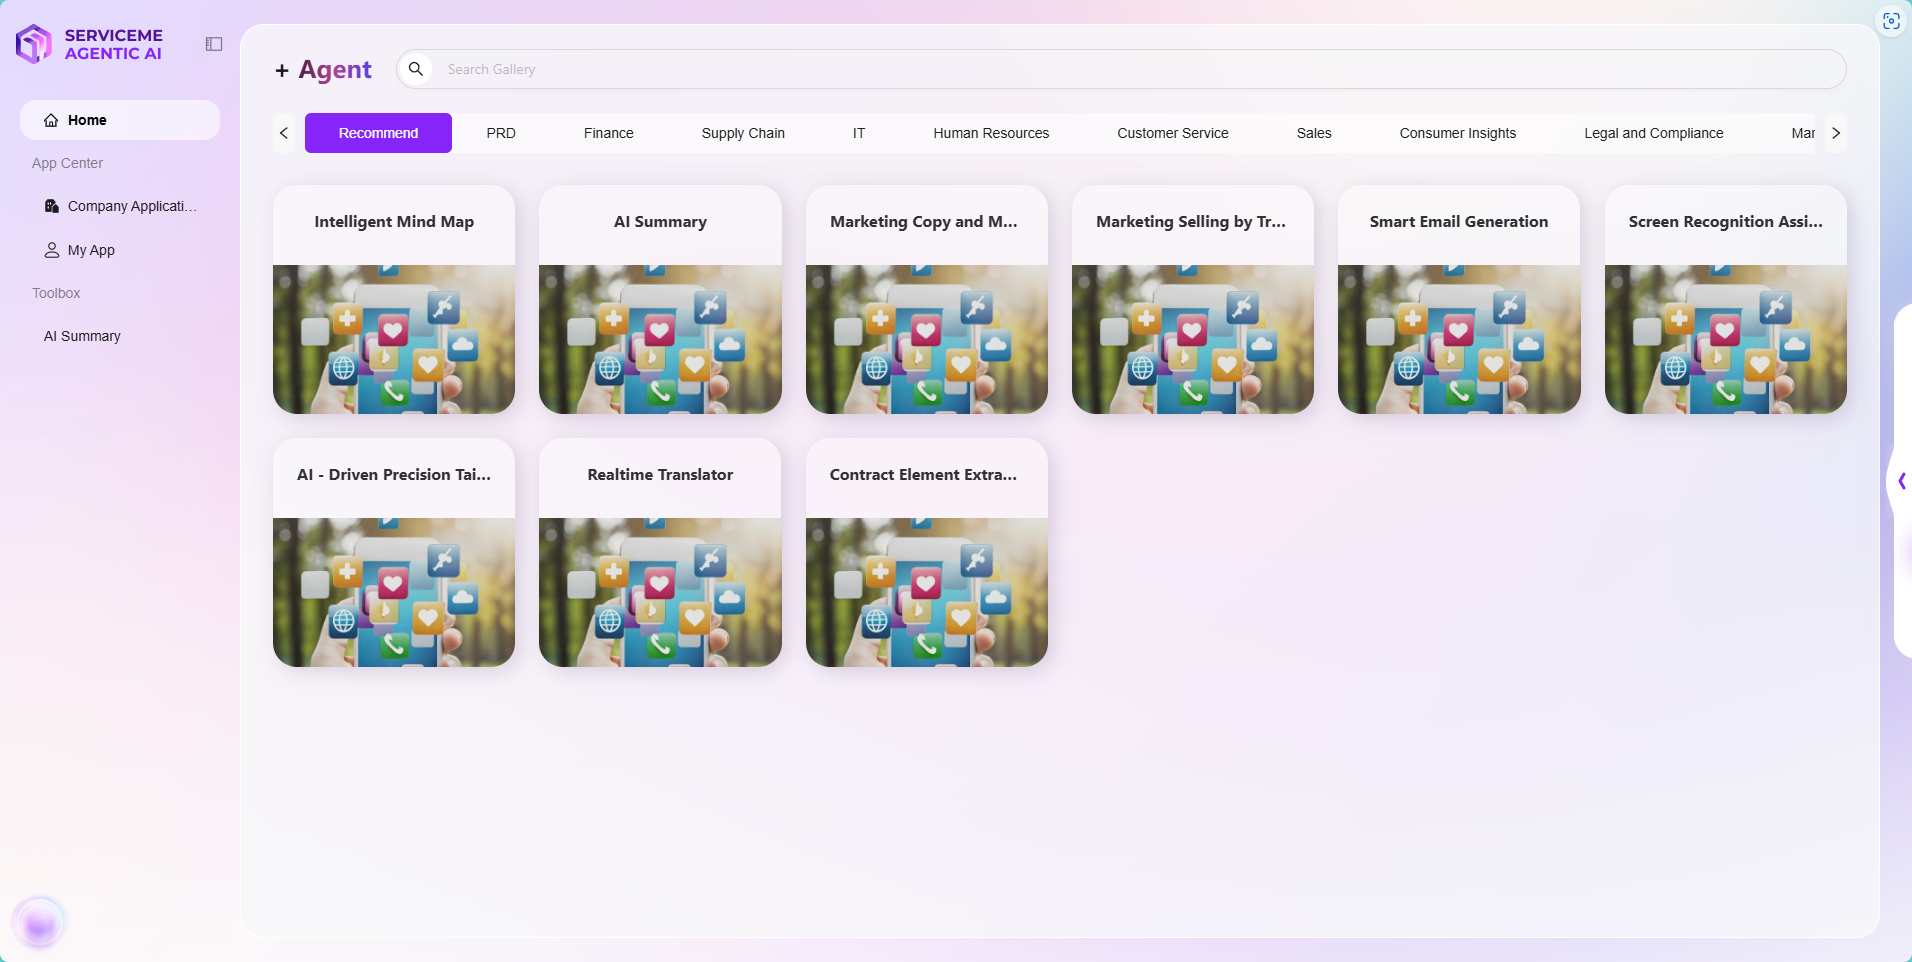This screenshot has width=1912, height=962.
Task: Click the screenshot capture icon at top right
Action: point(1891,21)
